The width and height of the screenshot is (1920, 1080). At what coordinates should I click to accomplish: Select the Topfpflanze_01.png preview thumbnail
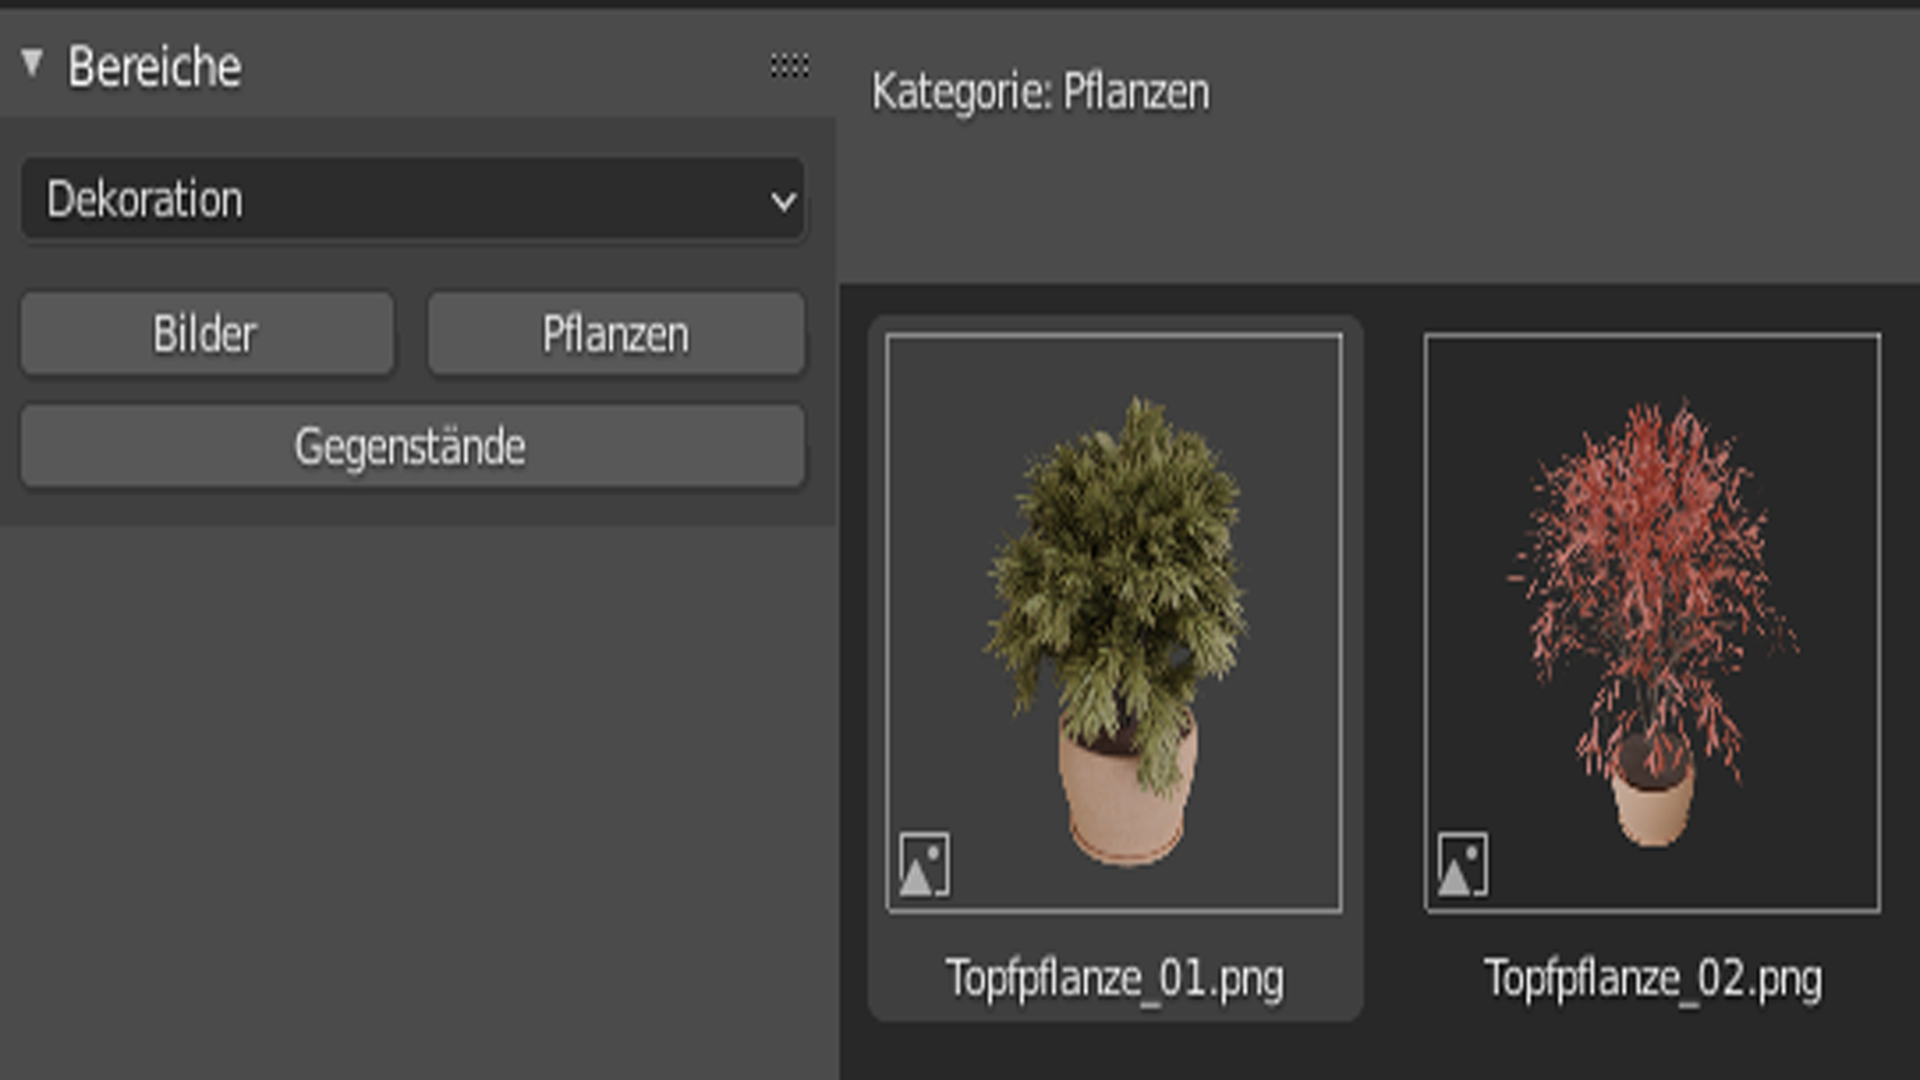tap(1114, 623)
